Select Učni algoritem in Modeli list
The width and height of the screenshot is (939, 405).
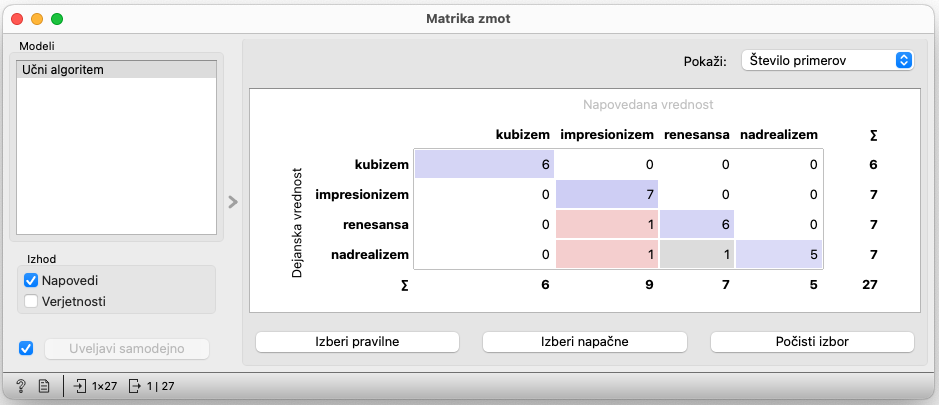click(116, 70)
